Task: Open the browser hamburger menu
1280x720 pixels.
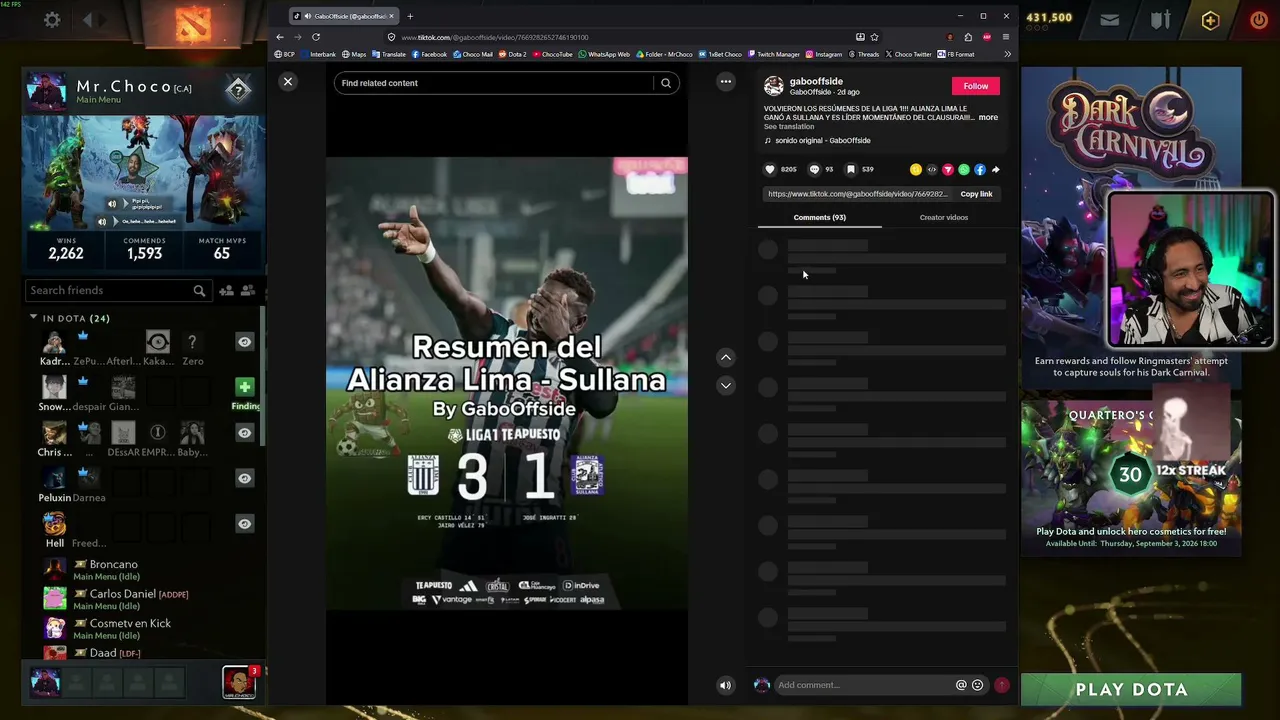Action: coord(1005,37)
